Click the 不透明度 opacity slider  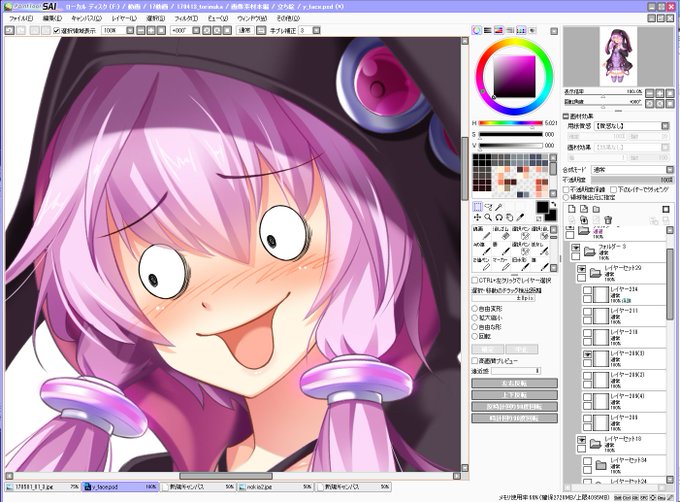click(632, 179)
